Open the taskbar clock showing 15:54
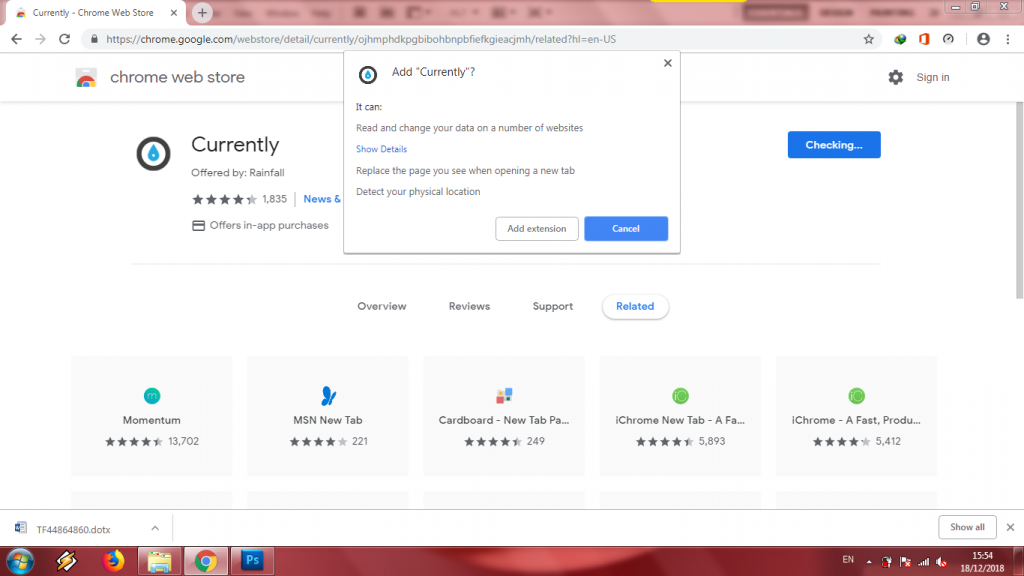The width and height of the screenshot is (1024, 576). pos(983,562)
